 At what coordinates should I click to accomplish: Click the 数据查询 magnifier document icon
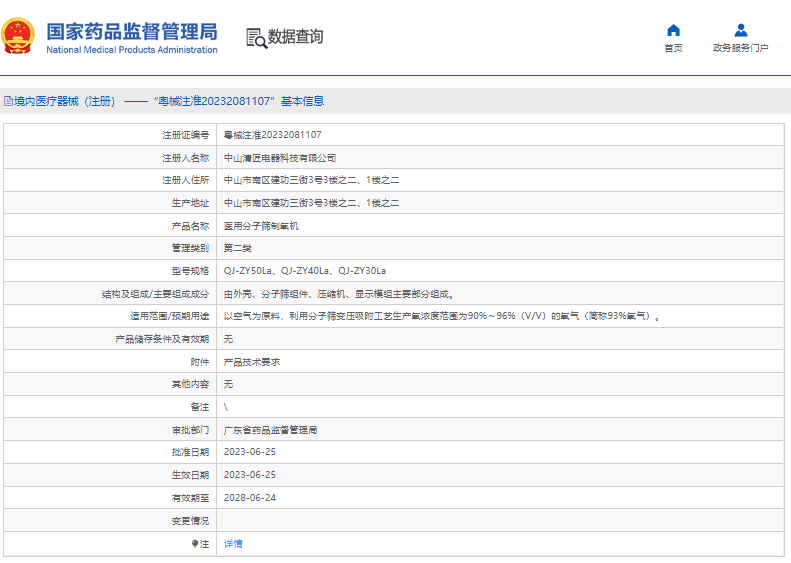coord(256,38)
